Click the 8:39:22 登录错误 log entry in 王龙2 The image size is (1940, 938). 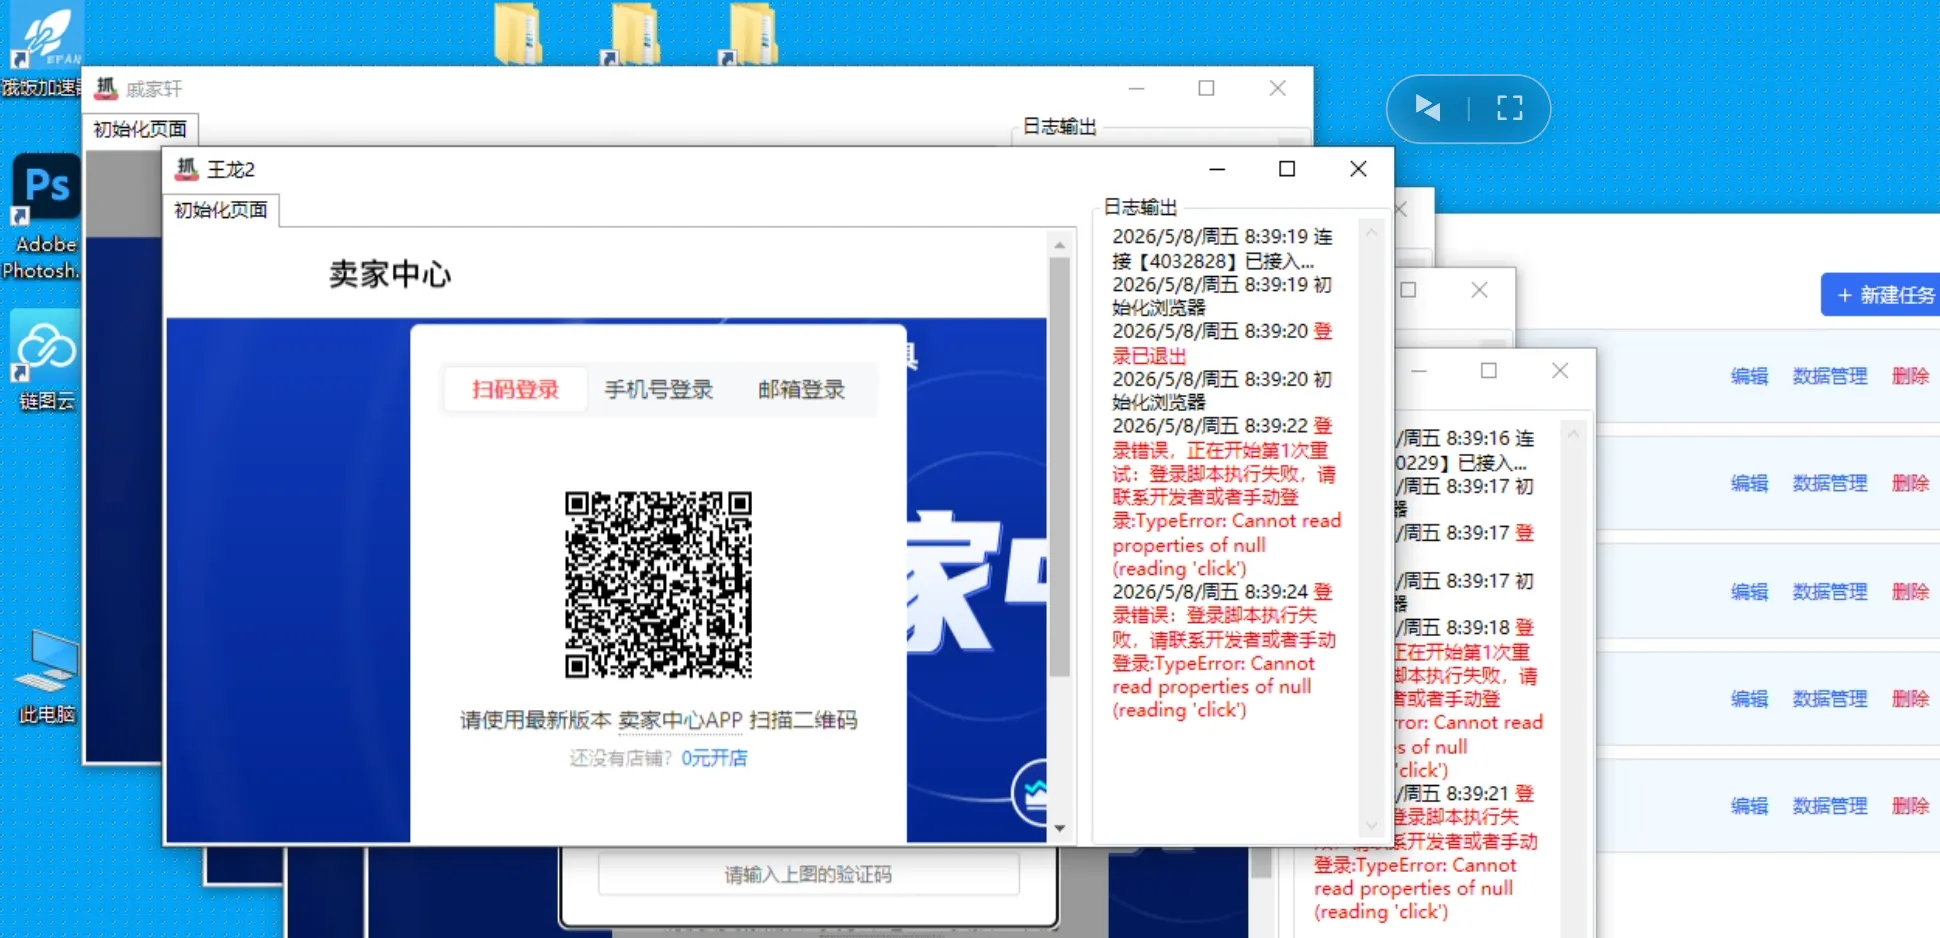1226,497
